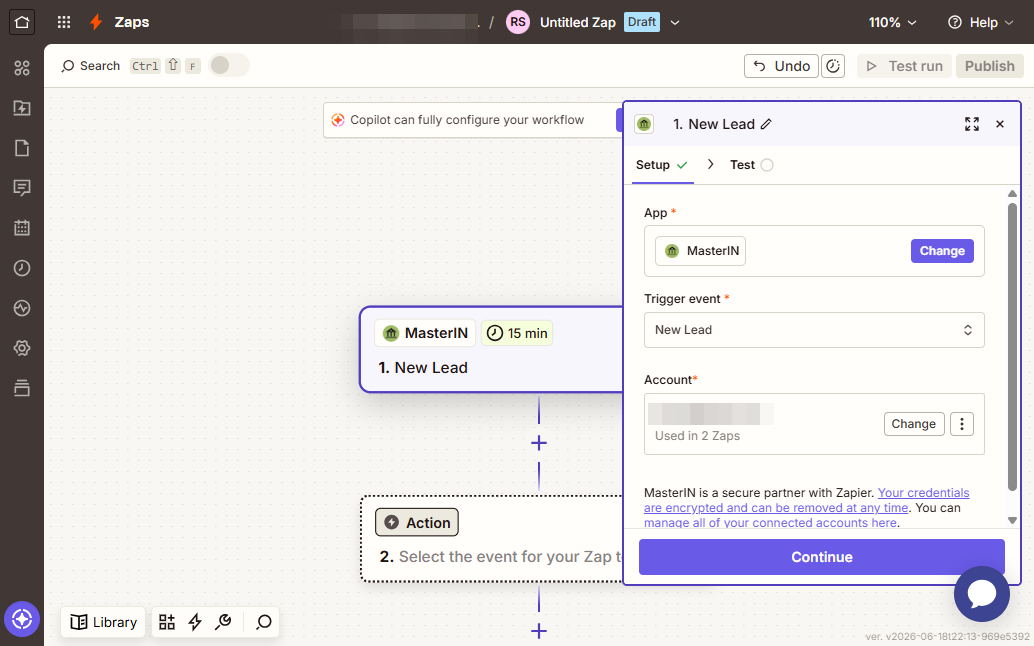
Task: Click the scrollbar down arrow in the panel
Action: (x=1012, y=521)
